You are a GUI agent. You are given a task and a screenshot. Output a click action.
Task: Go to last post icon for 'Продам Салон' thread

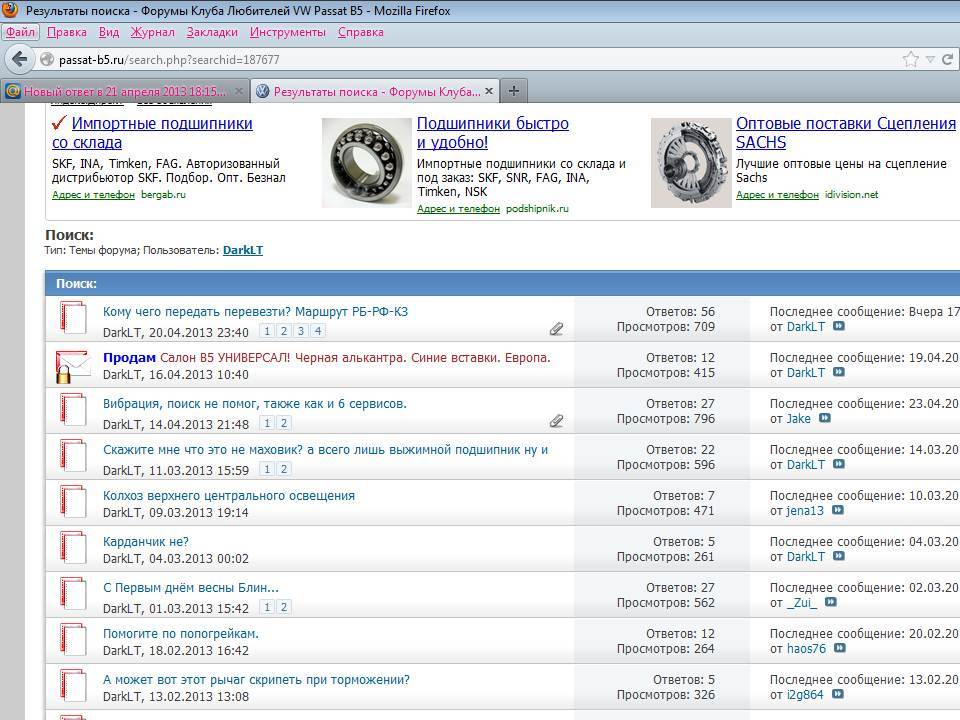coord(839,372)
